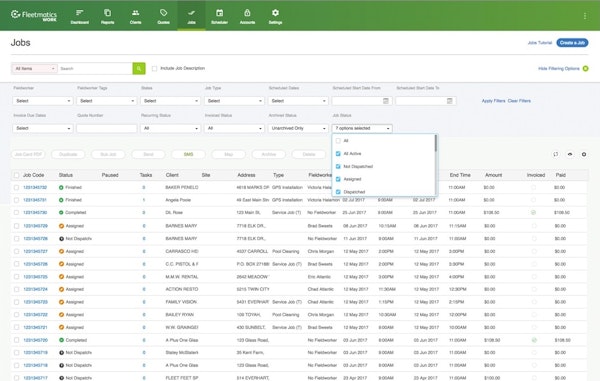Click into the Search text field

click(95, 68)
